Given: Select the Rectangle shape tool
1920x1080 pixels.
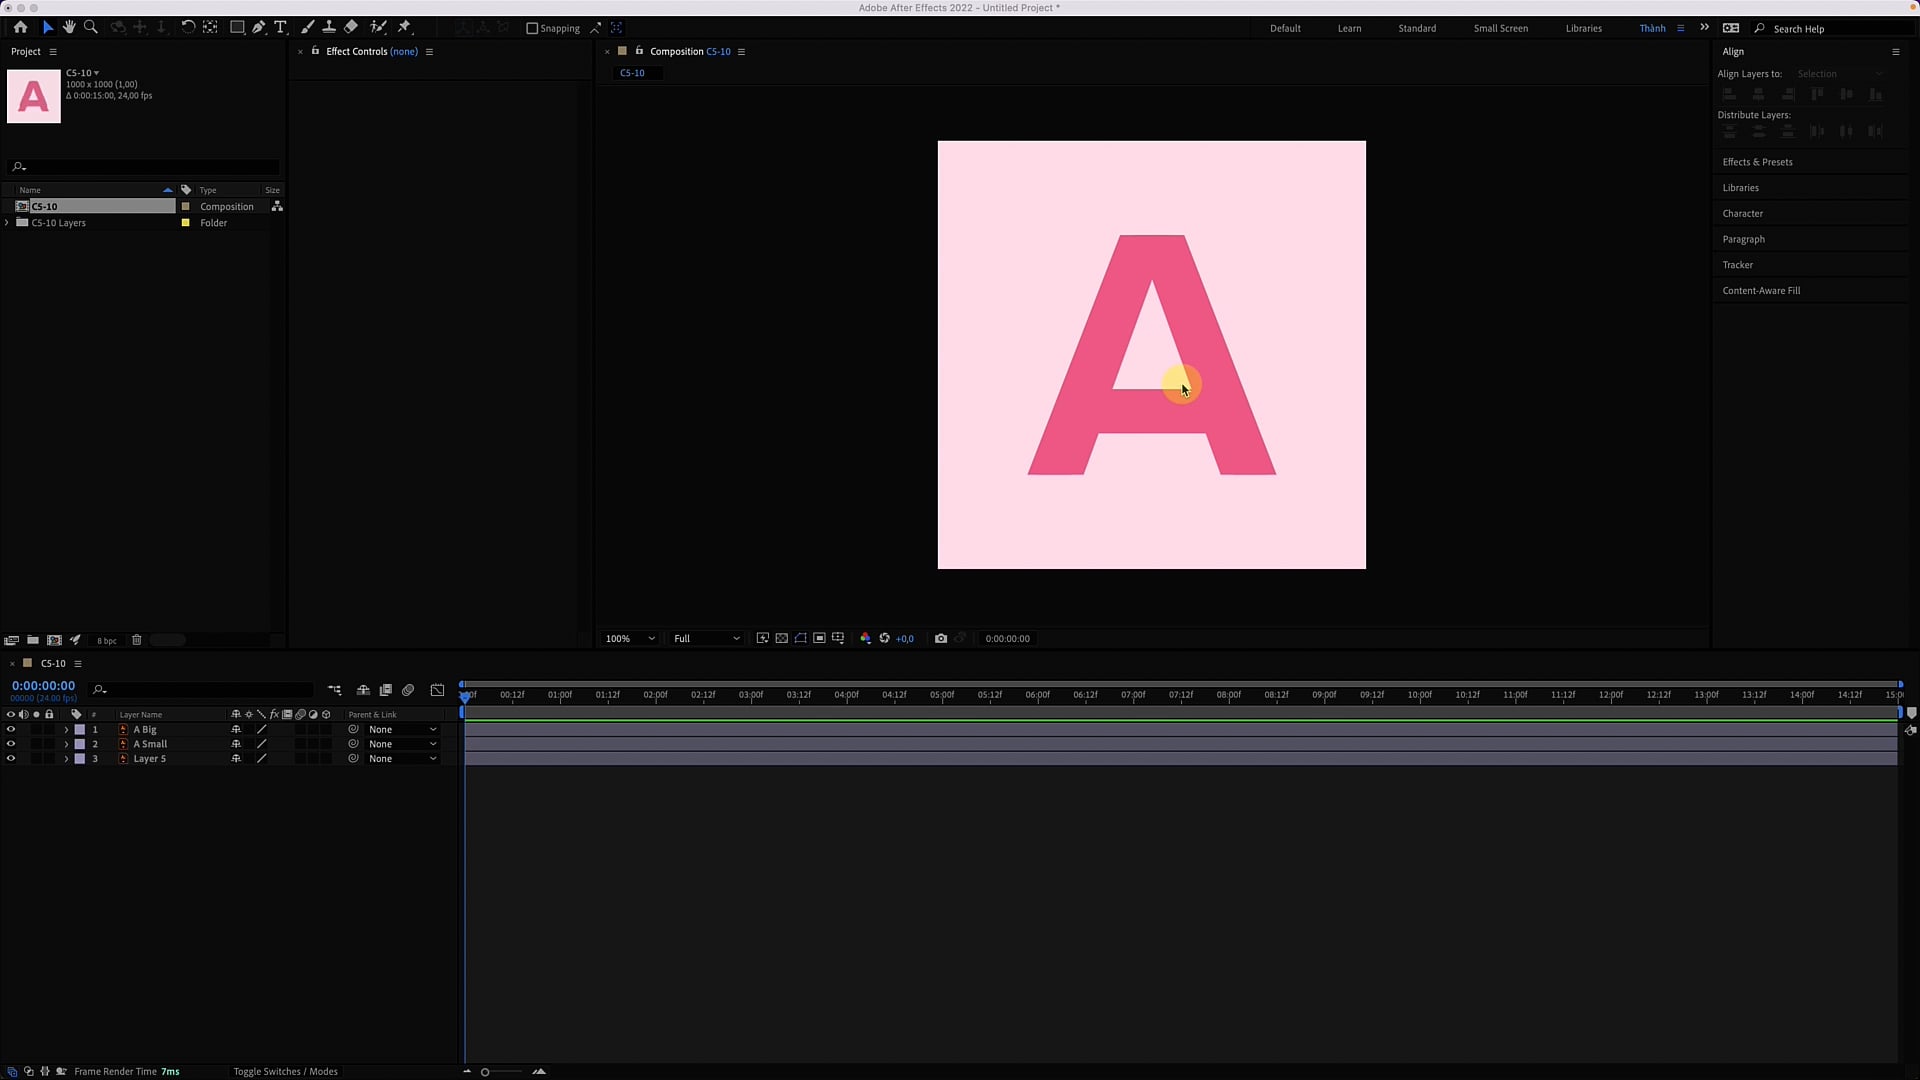Looking at the screenshot, I should tap(237, 27).
